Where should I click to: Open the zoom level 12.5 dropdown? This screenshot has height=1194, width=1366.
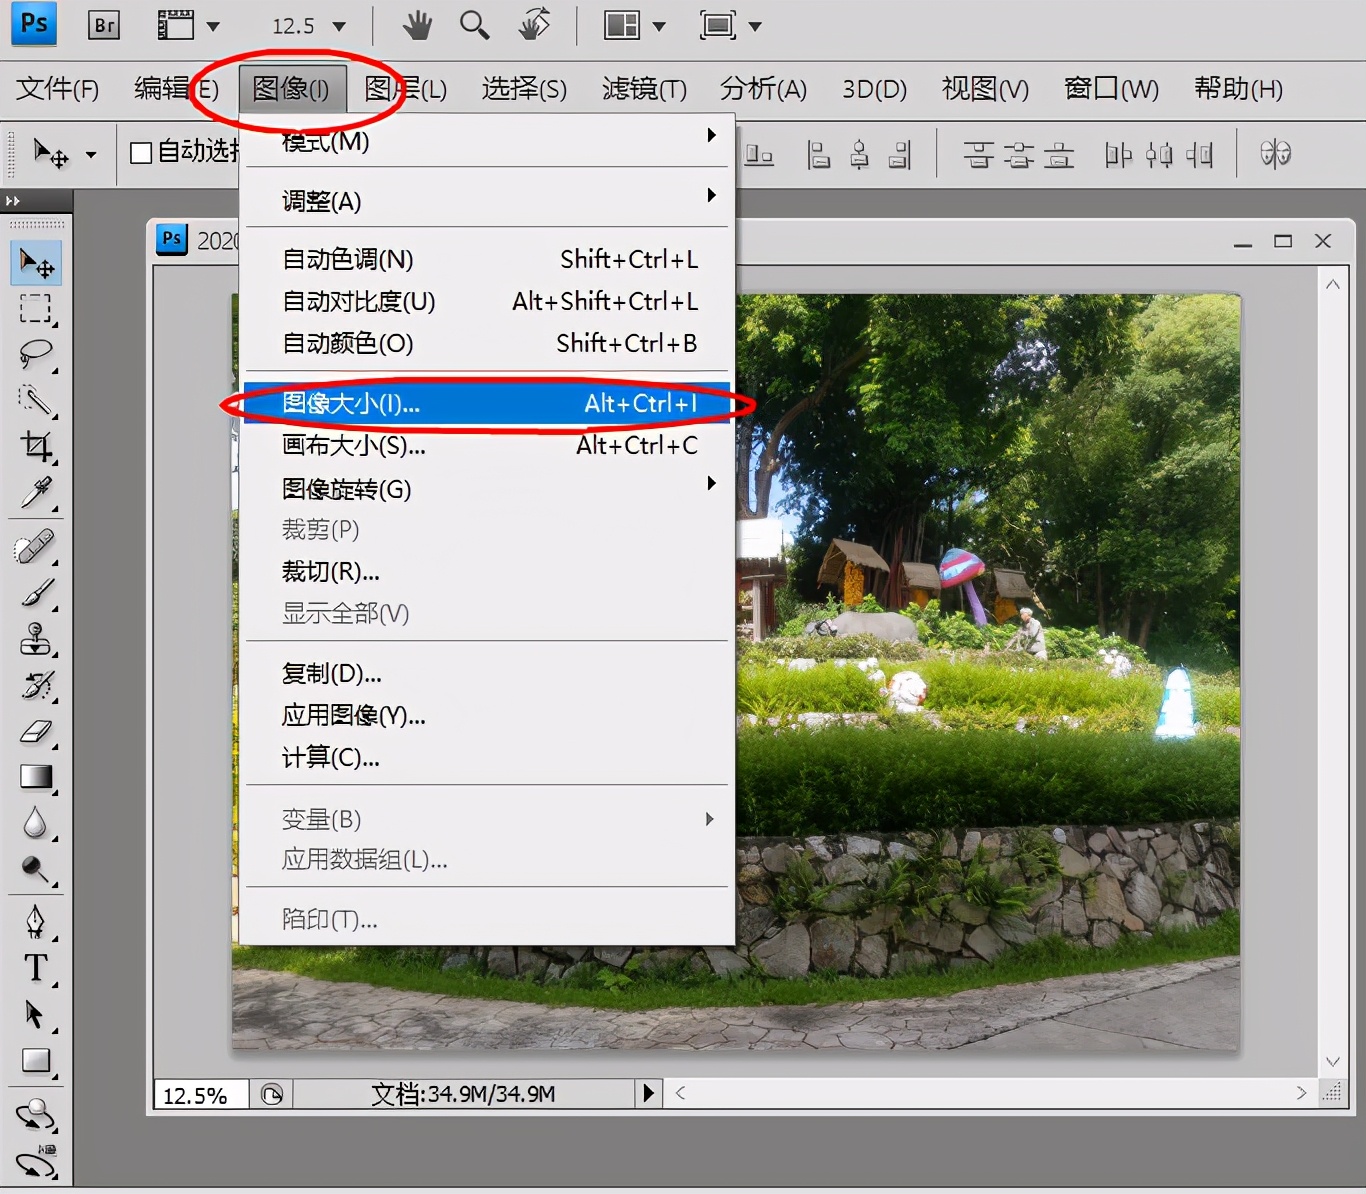click(x=340, y=26)
